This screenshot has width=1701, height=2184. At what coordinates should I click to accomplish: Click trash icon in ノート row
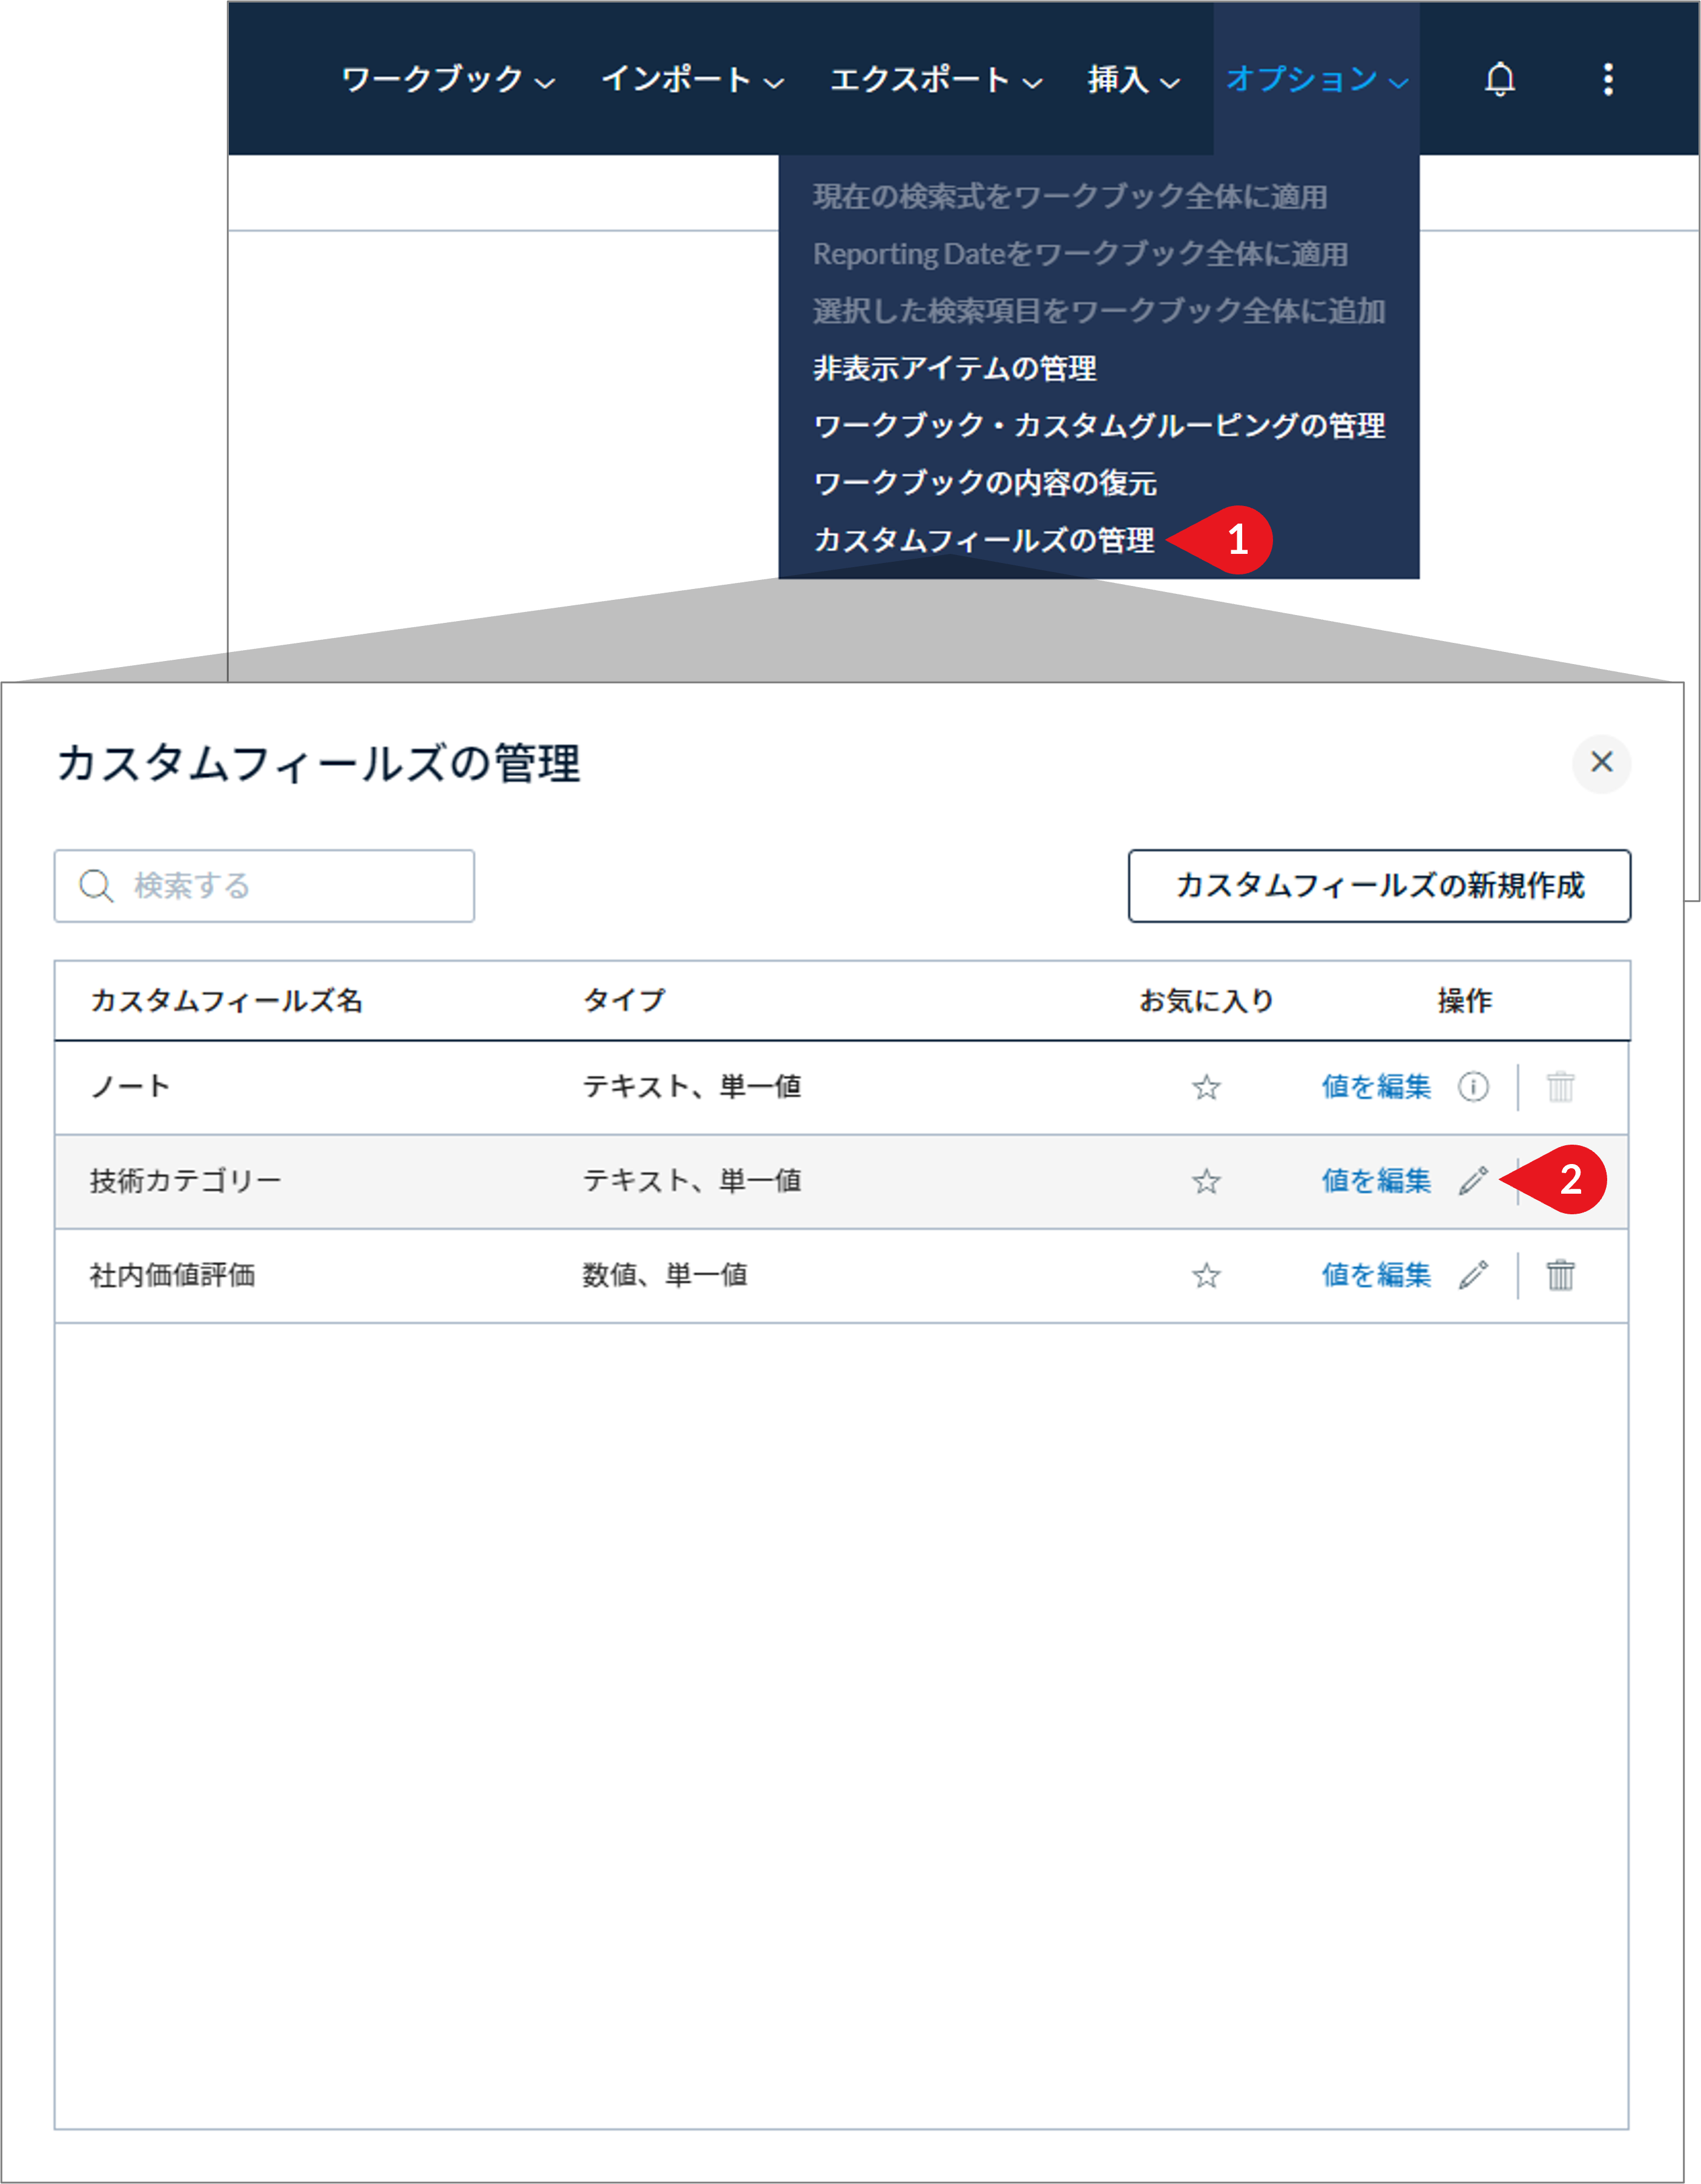click(x=1560, y=1086)
